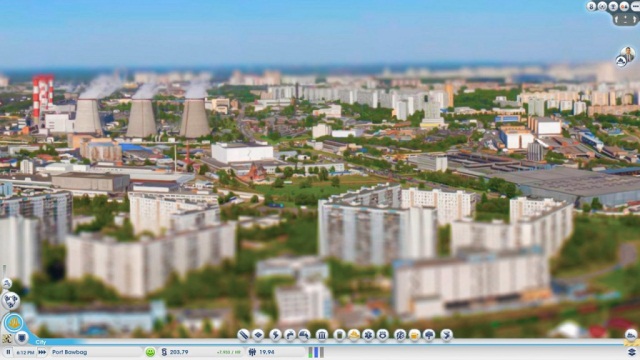Click the highlighted orange city button
640x360 pixels.
(13, 323)
